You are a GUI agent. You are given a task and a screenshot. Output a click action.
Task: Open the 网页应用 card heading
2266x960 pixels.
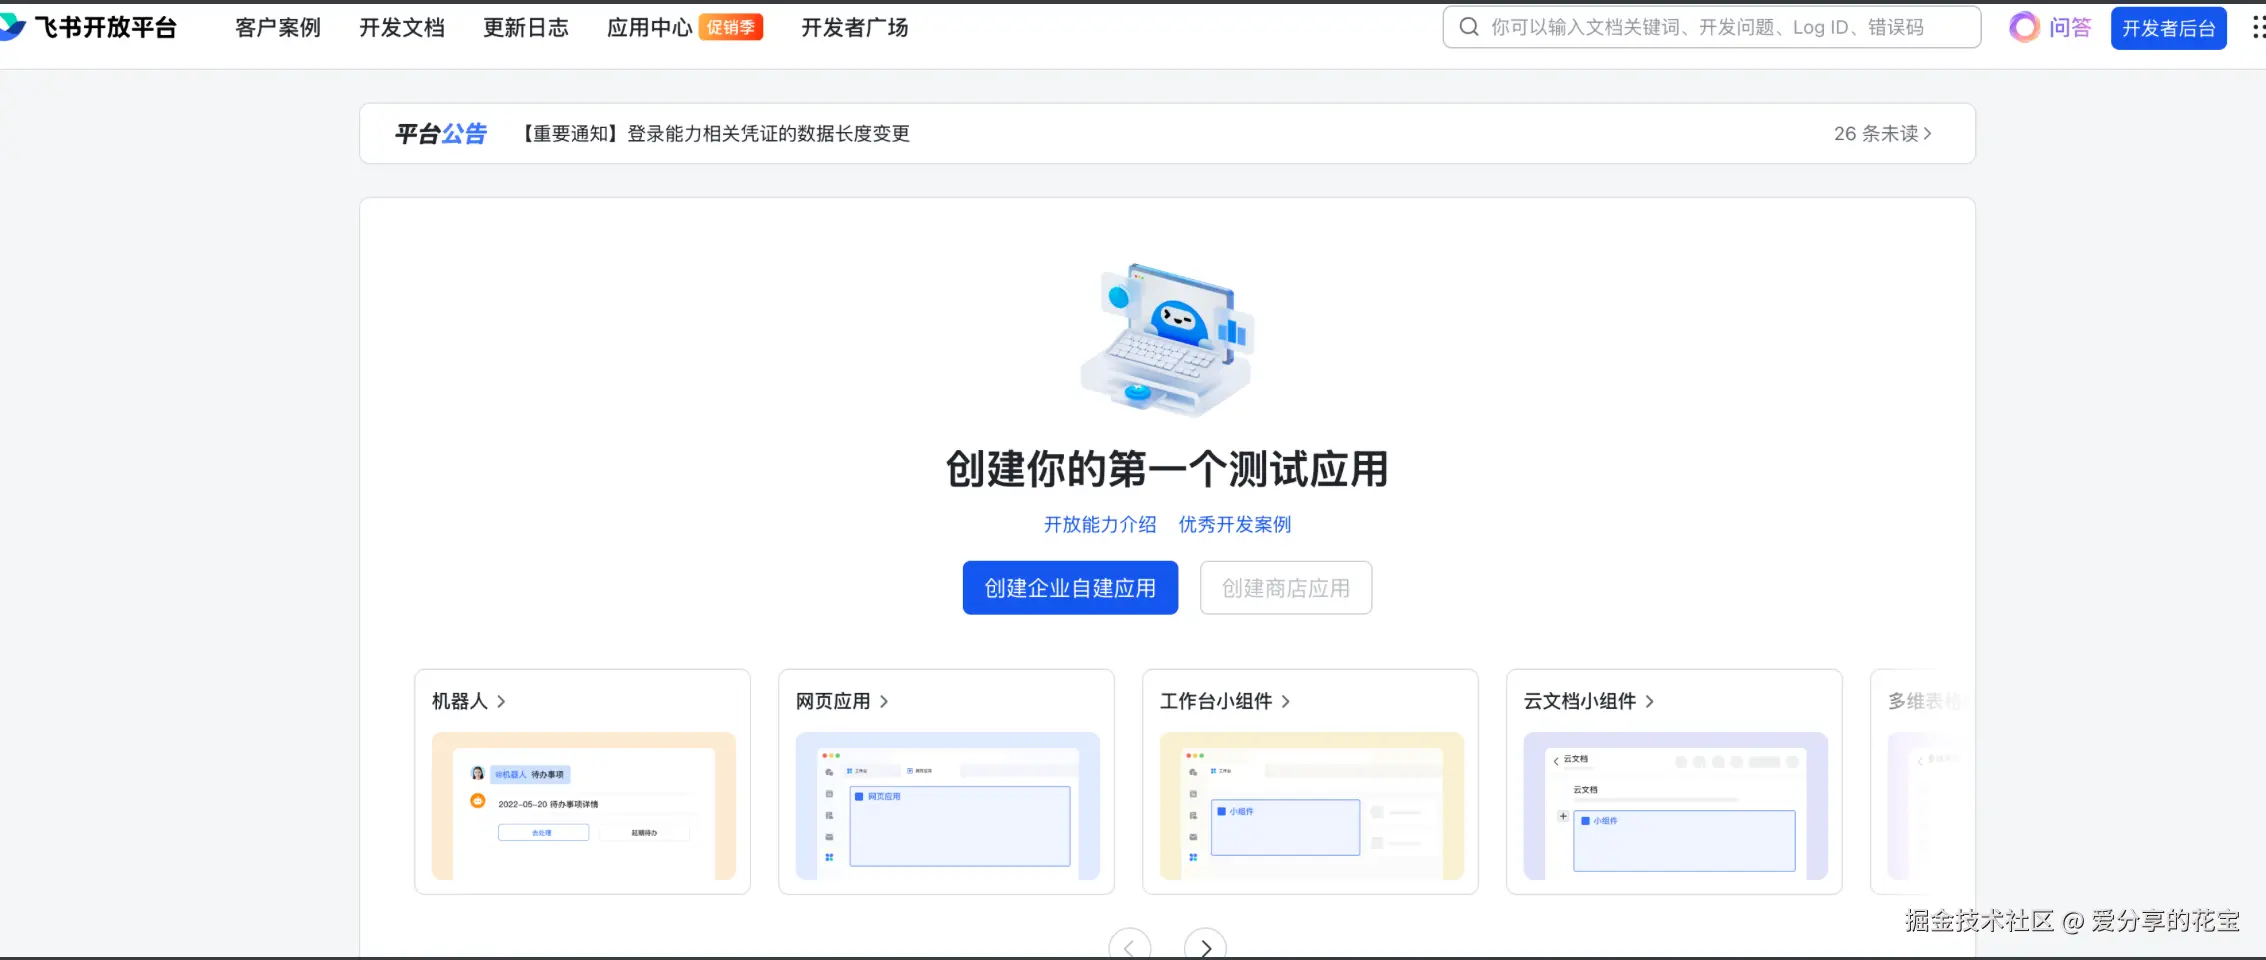pyautogui.click(x=842, y=701)
